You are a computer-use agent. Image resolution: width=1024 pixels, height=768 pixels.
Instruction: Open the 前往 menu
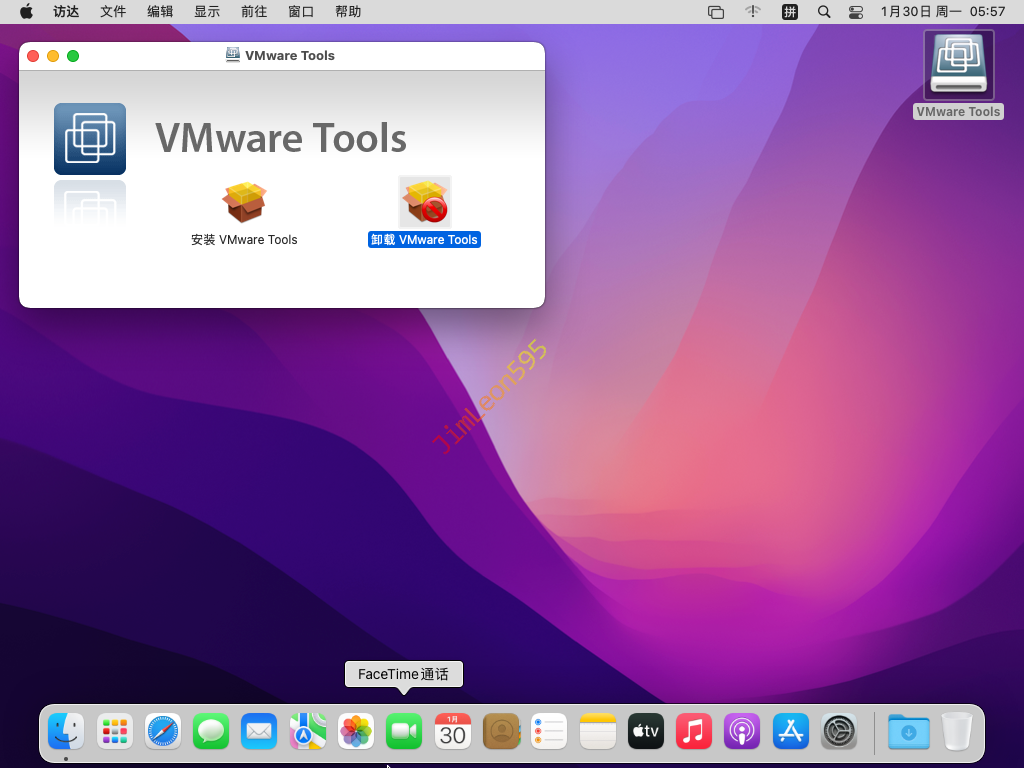coord(254,12)
